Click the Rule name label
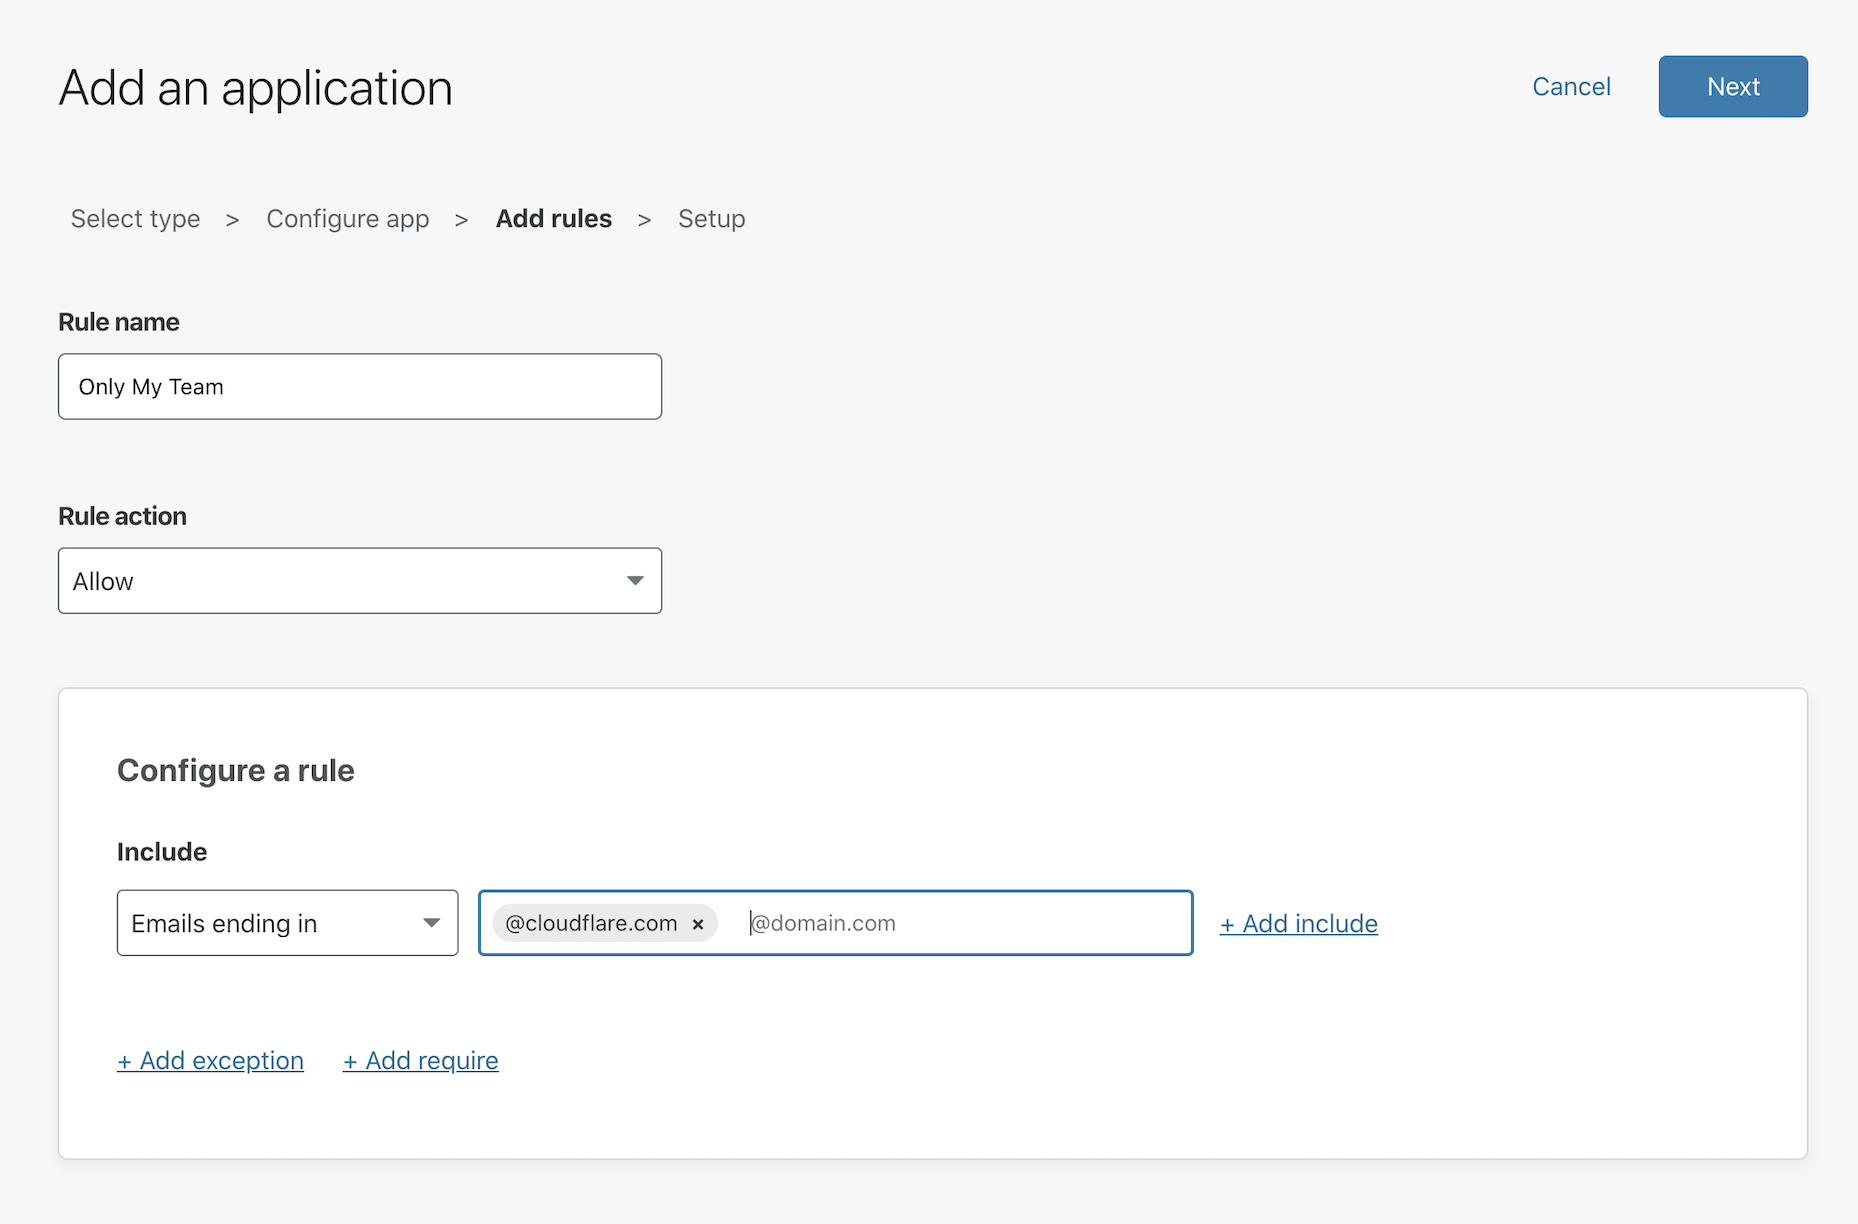The width and height of the screenshot is (1858, 1224). tap(118, 321)
